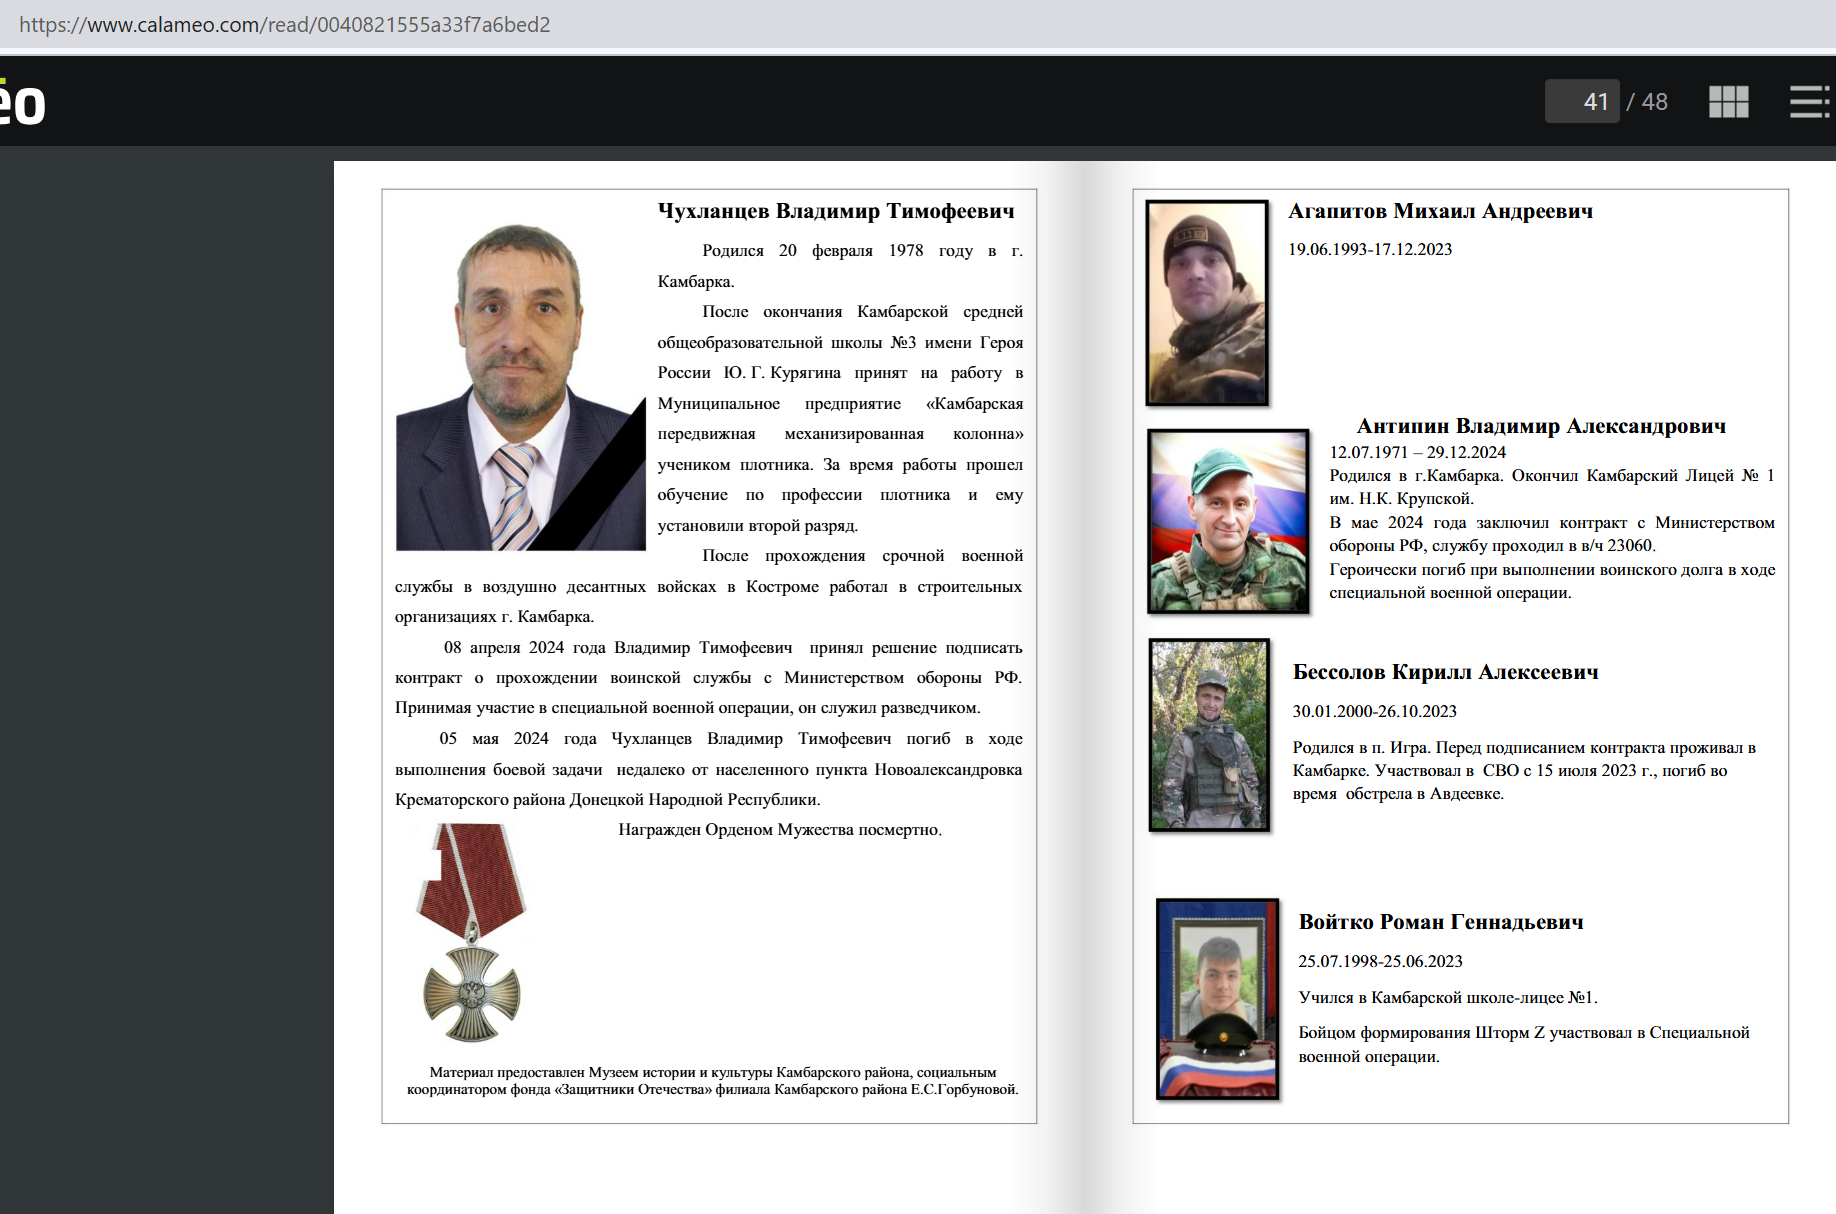
Task: Click the heading "Антипин Владимир Александрович"
Action: pyautogui.click(x=1541, y=426)
